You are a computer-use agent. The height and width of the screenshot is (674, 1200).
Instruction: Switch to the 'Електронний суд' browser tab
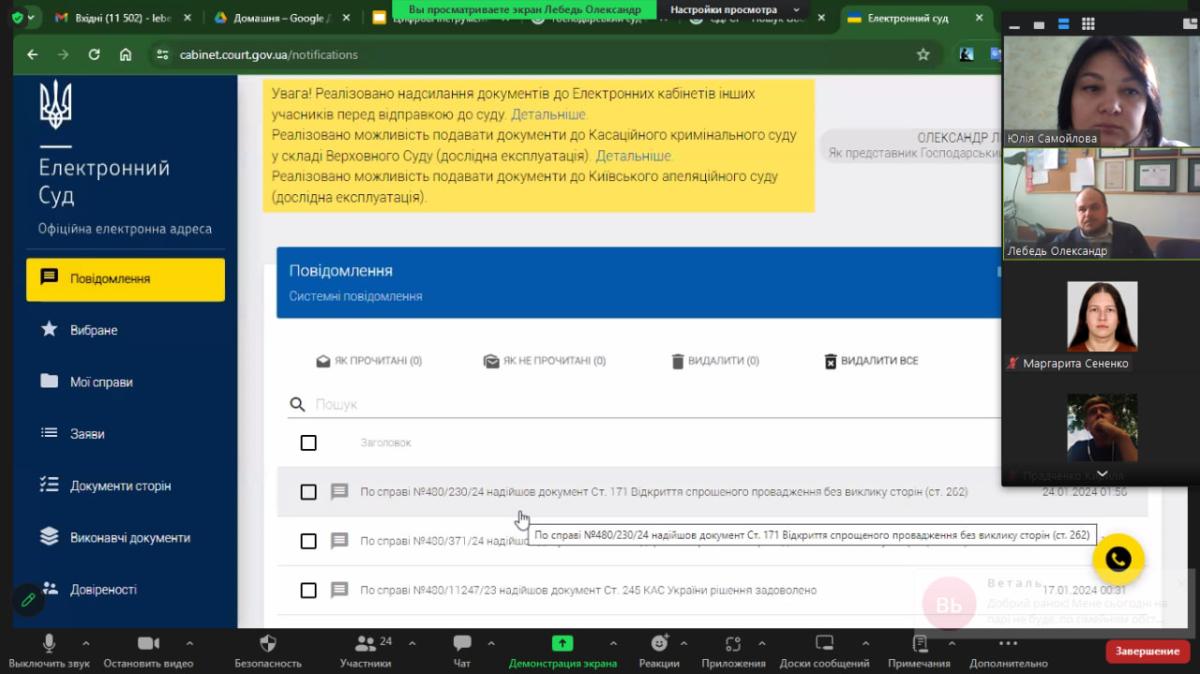coord(907,18)
